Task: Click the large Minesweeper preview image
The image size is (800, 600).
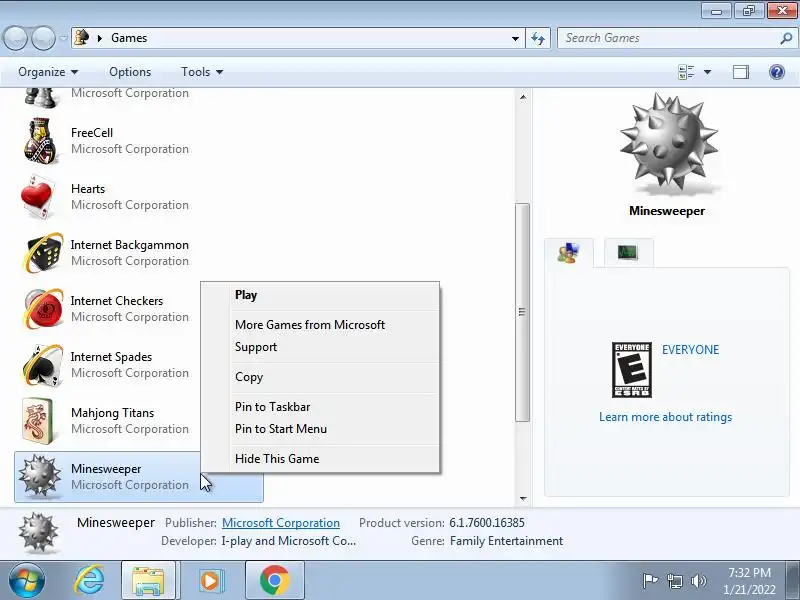Action: tap(667, 144)
